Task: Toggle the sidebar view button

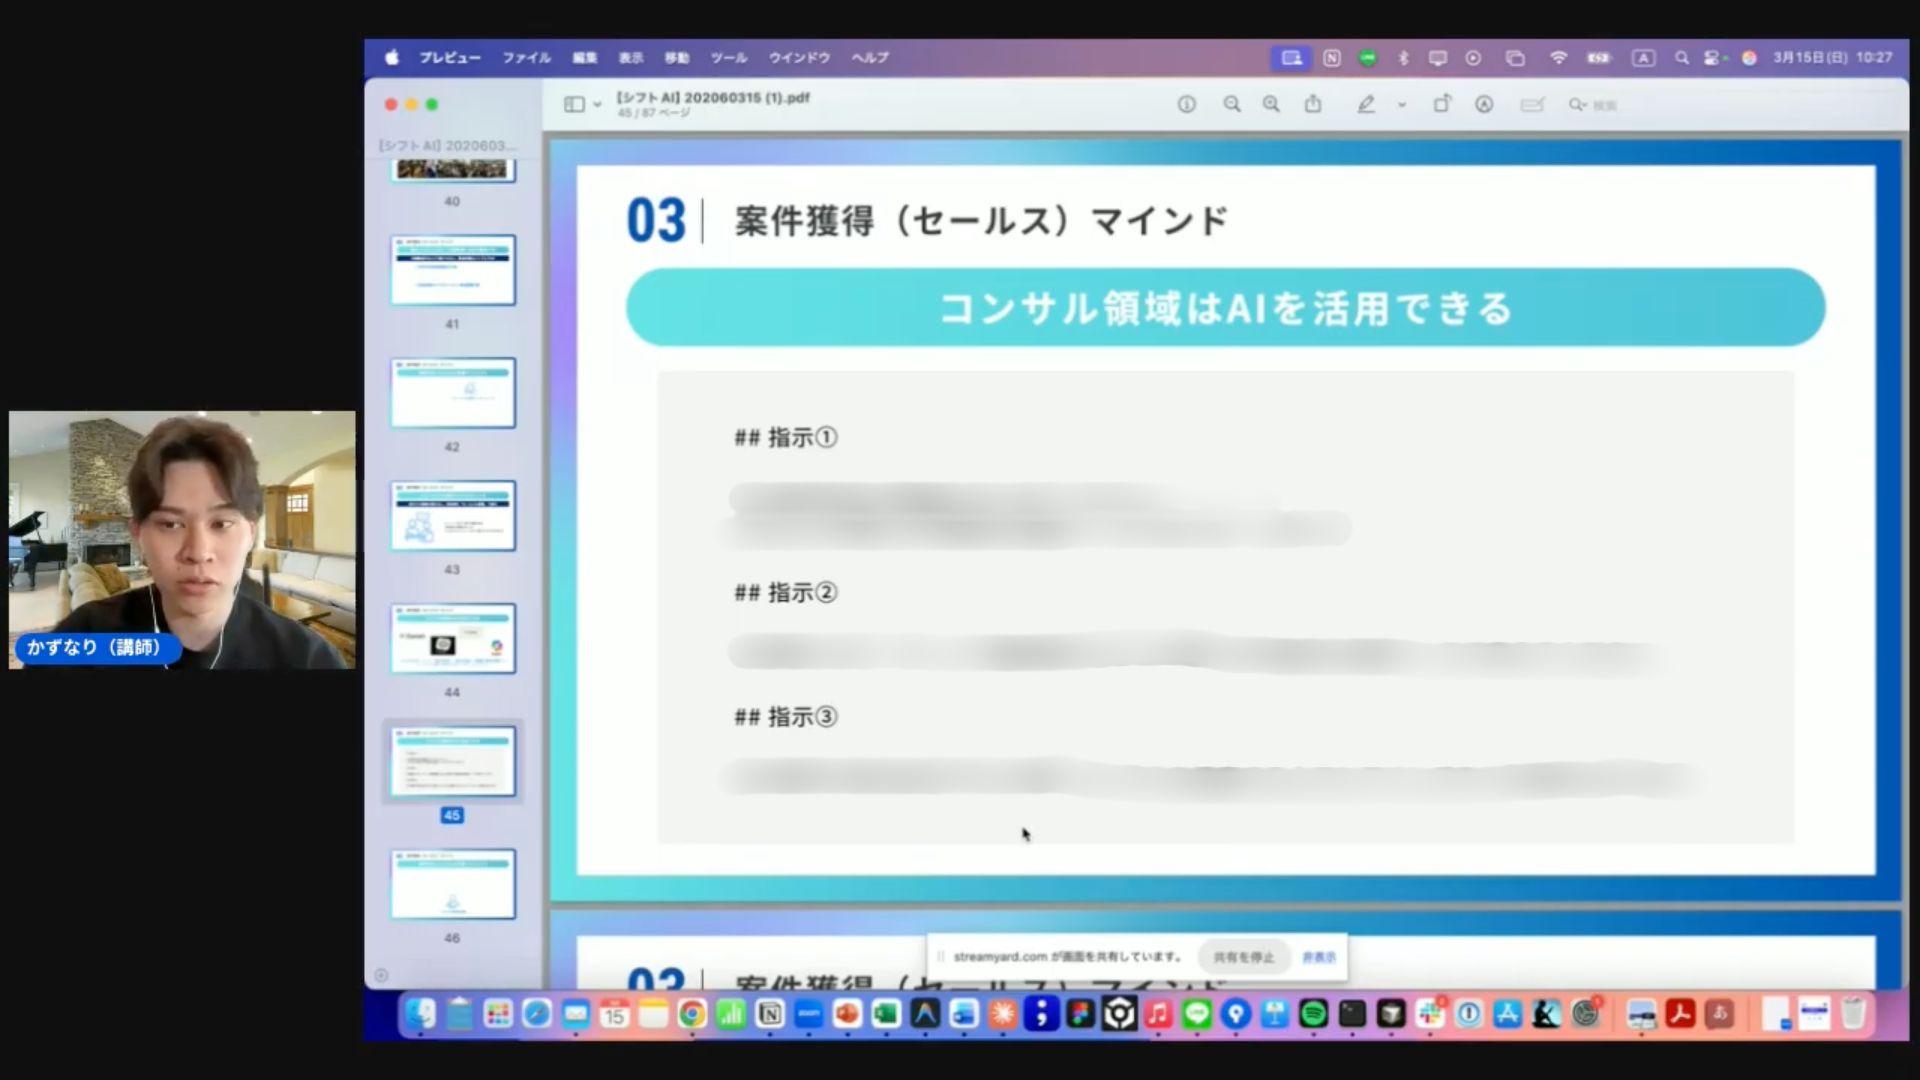Action: click(574, 104)
